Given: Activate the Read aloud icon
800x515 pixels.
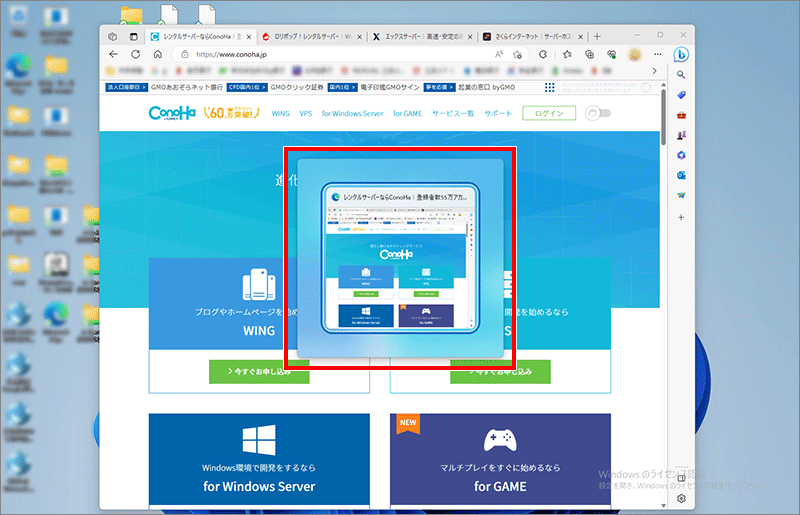Looking at the screenshot, I should tap(499, 54).
